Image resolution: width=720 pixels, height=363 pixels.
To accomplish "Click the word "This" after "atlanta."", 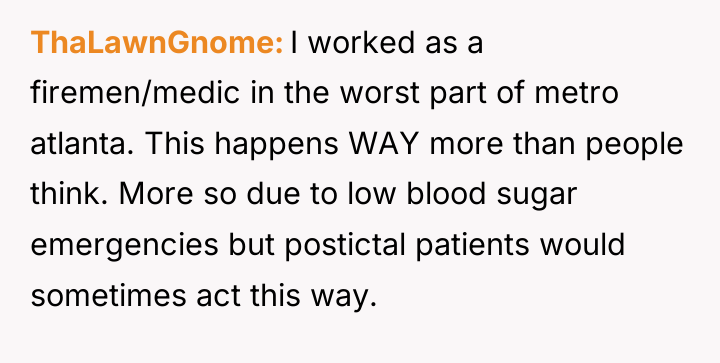I will 175,143.
